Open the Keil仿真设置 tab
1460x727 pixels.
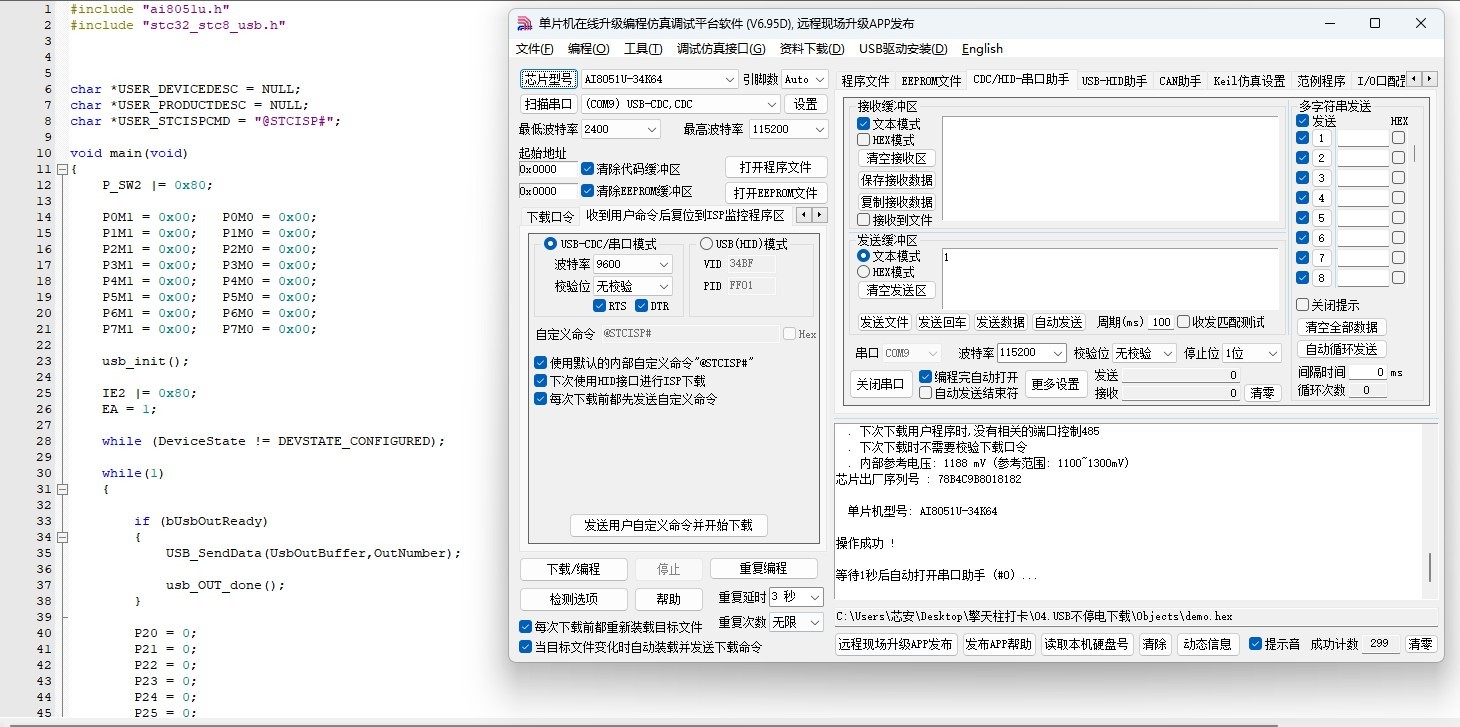click(1249, 81)
